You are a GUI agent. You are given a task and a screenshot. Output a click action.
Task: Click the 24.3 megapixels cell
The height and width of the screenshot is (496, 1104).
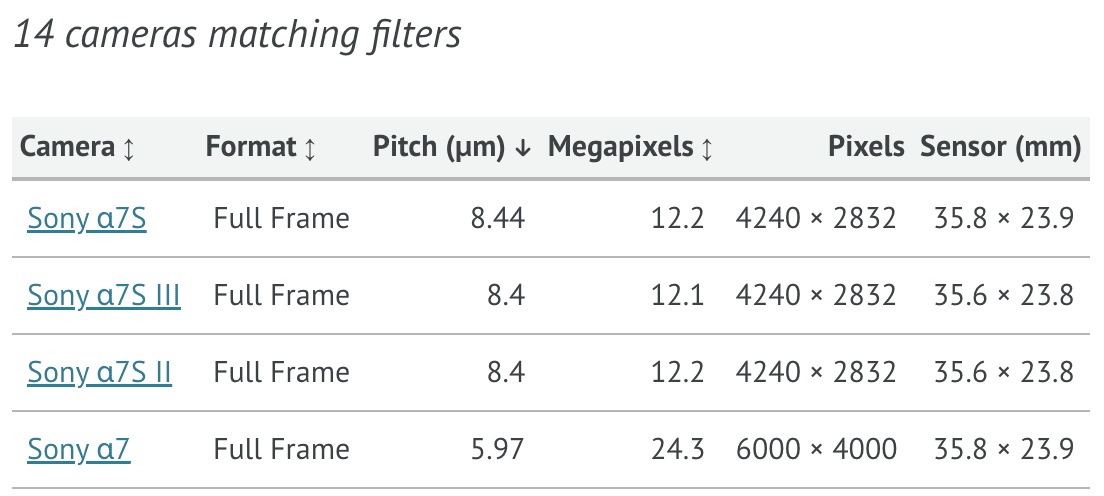(677, 449)
